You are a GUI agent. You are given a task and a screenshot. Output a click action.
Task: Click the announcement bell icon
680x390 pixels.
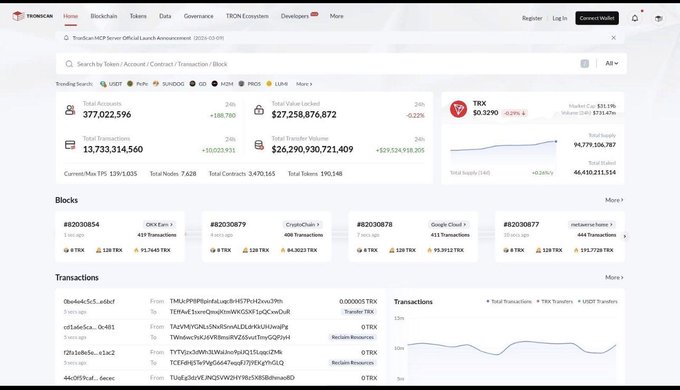click(x=66, y=38)
